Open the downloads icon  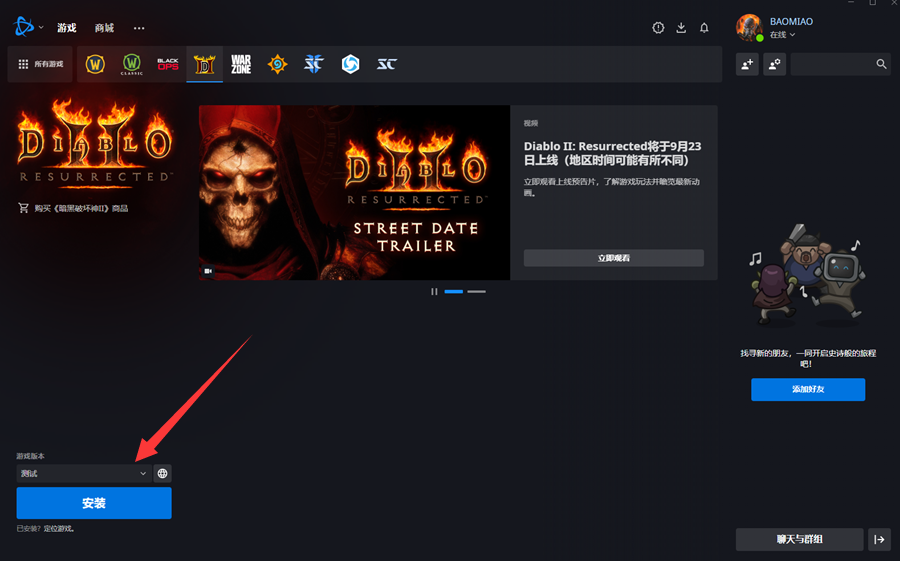click(681, 28)
